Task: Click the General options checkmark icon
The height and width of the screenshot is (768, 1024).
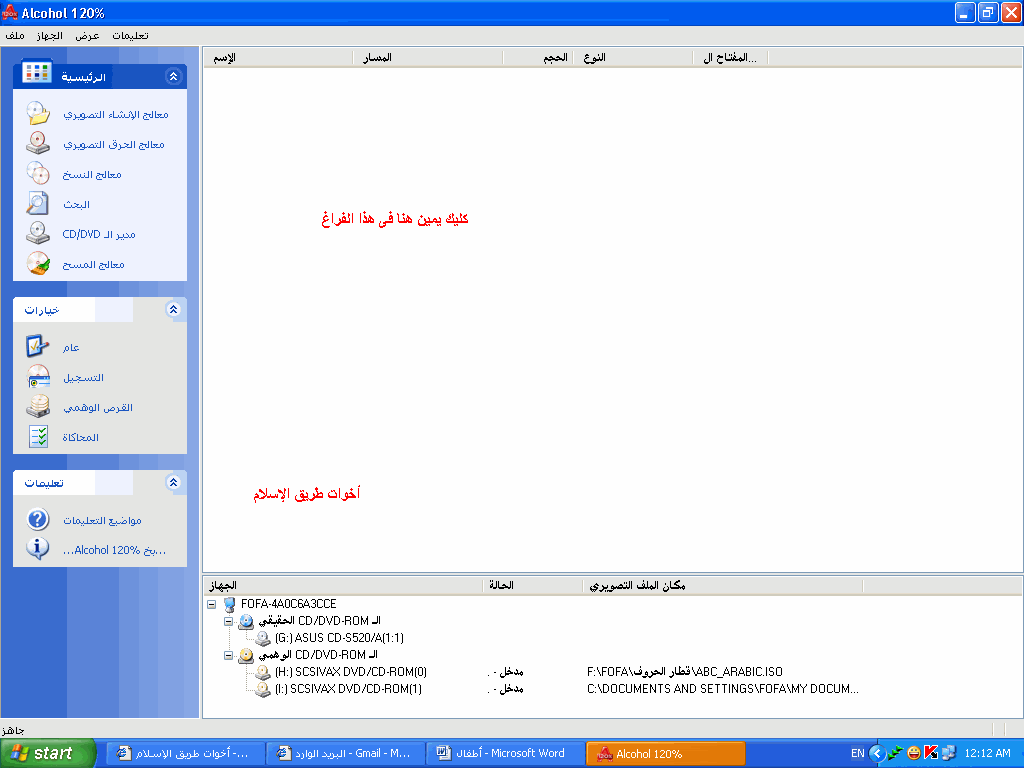Action: pyautogui.click(x=38, y=347)
